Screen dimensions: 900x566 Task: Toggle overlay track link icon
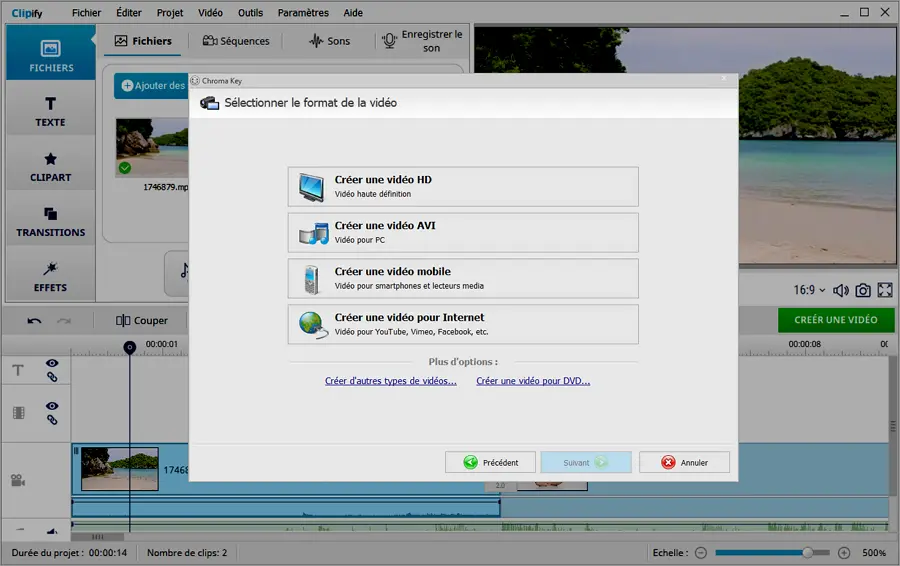(x=52, y=420)
